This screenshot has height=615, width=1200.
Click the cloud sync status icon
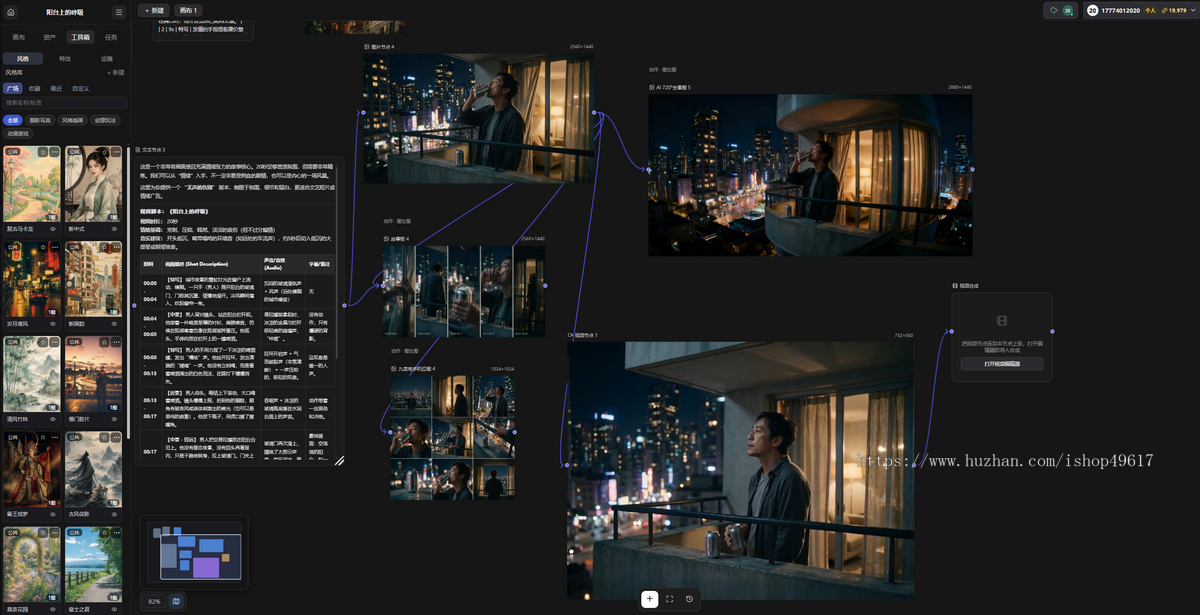pyautogui.click(x=1053, y=10)
